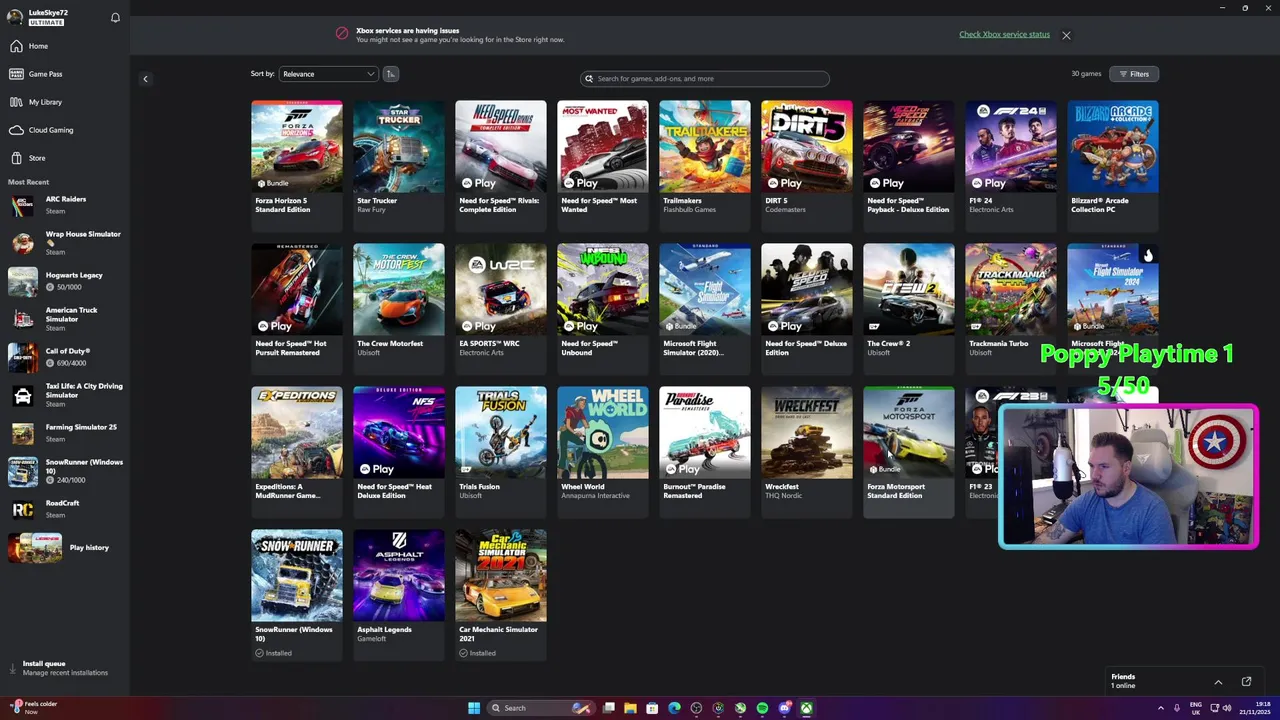The image size is (1280, 720).
Task: Open File Explorer from the taskbar
Action: (x=630, y=708)
